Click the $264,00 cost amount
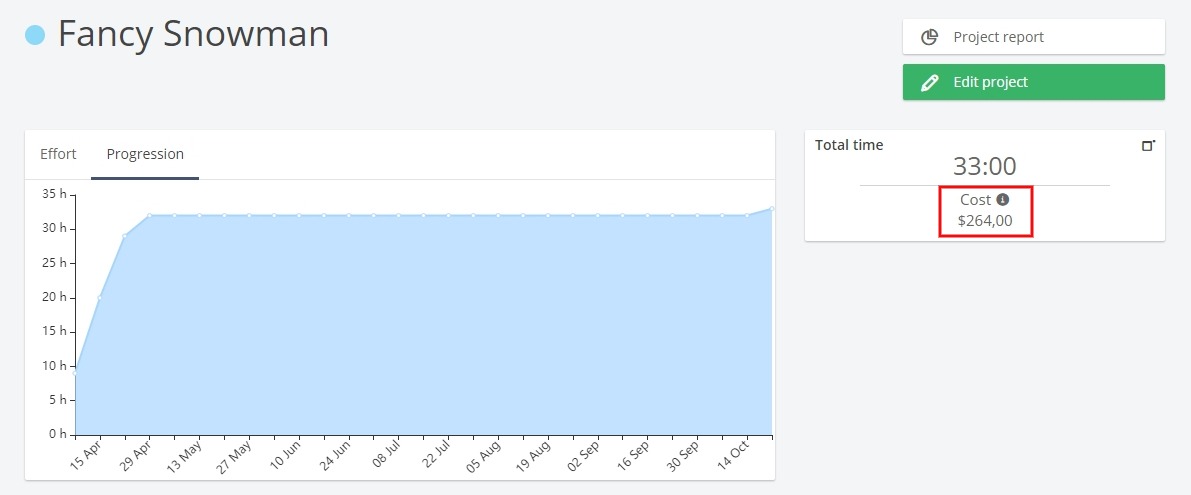1191x495 pixels. pos(984,222)
